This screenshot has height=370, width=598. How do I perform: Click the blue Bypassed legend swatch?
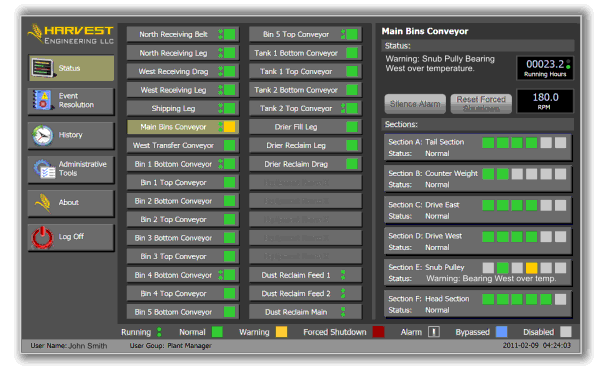pos(501,332)
